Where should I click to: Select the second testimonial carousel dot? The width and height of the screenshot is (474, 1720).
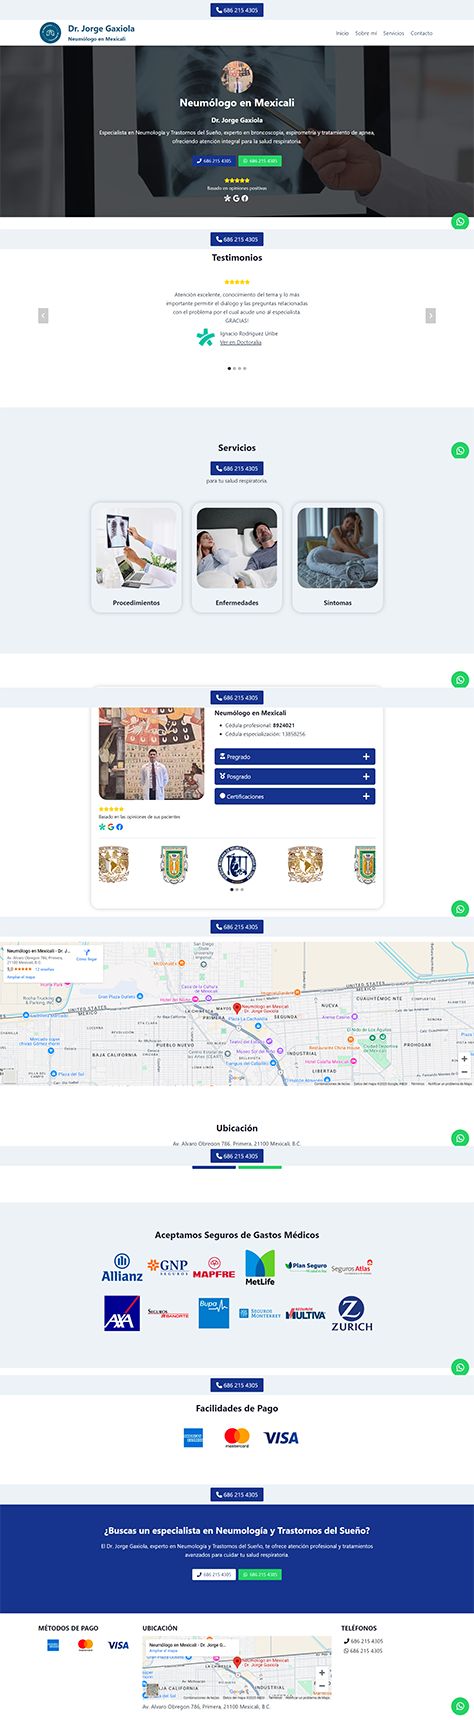coord(235,368)
